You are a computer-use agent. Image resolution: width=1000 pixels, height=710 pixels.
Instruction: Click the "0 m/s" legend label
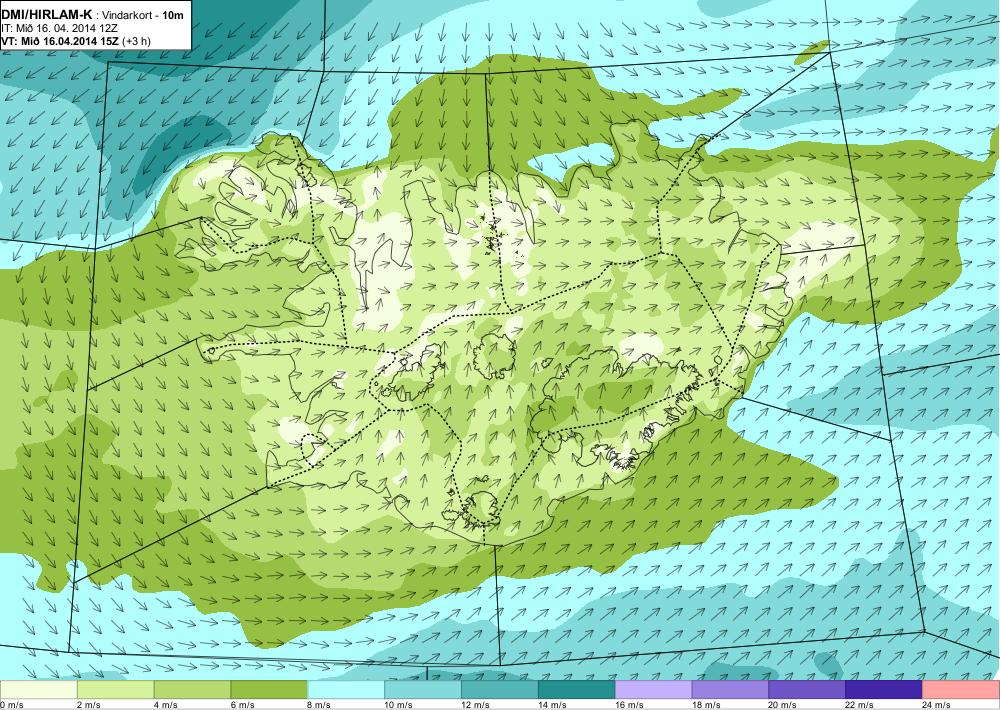click(x=12, y=705)
